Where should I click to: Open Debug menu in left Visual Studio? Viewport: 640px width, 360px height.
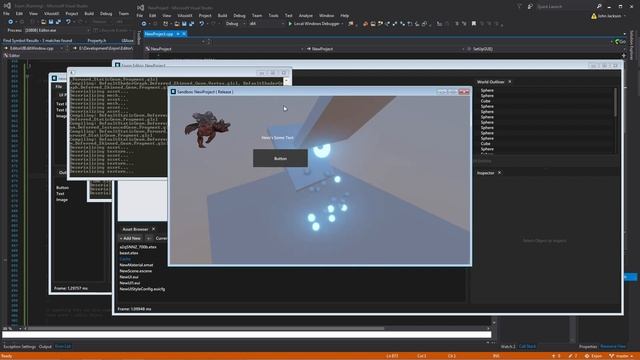(x=106, y=13)
